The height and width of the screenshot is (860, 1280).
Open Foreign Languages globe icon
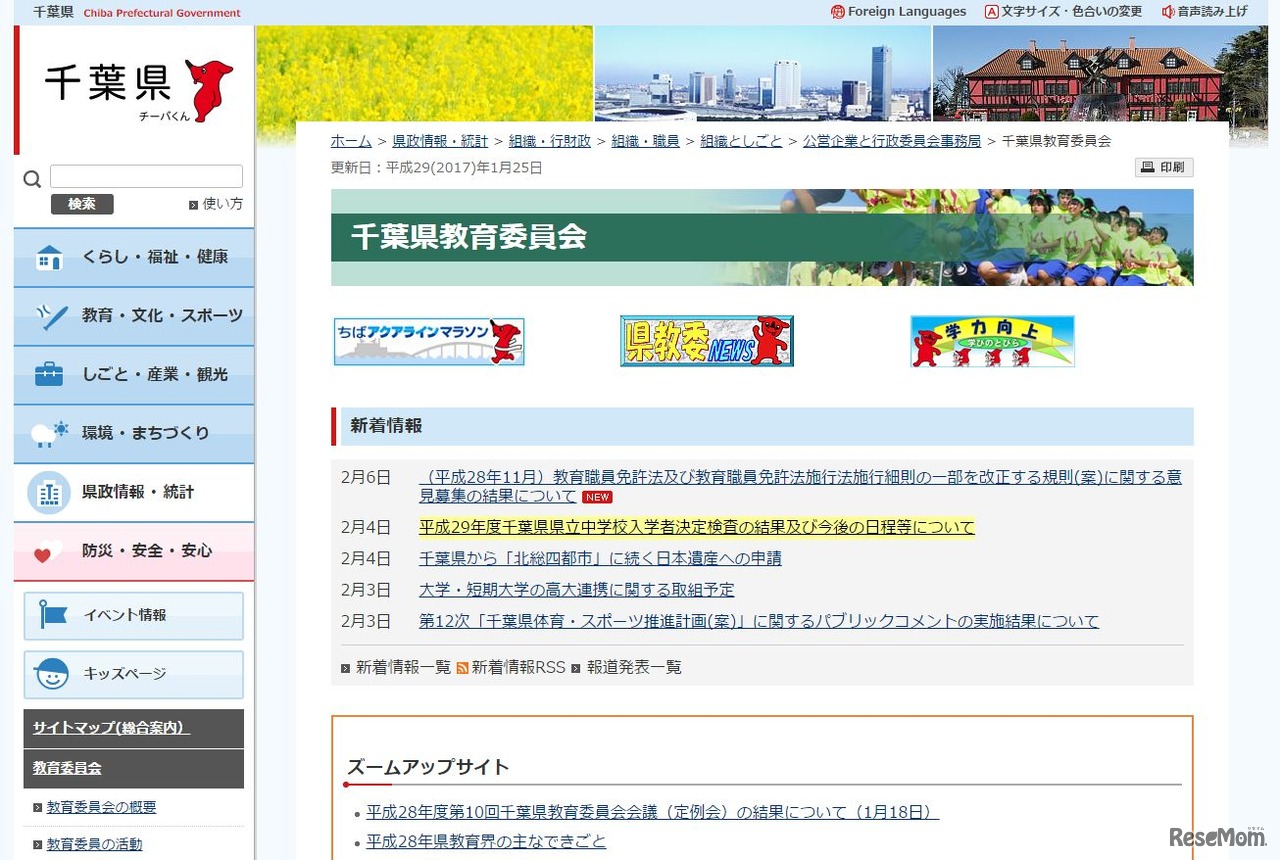838,12
